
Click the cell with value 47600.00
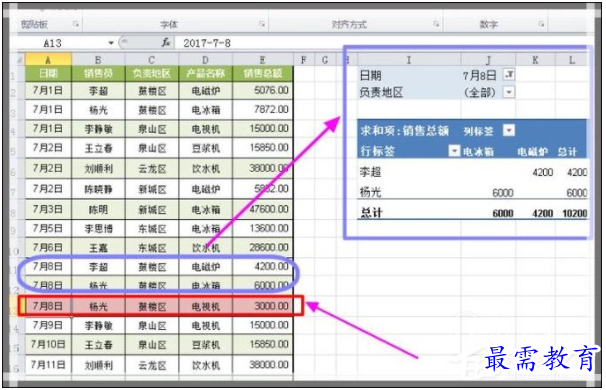(263, 209)
